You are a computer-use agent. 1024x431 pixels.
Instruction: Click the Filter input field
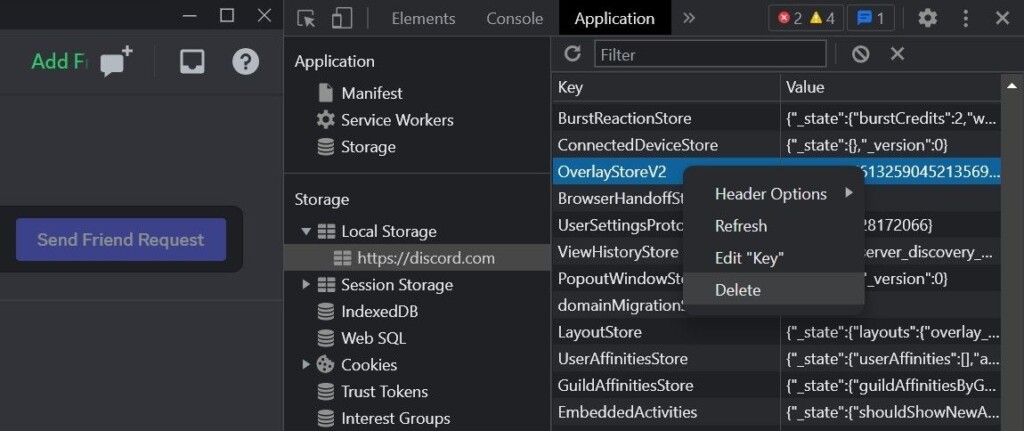pyautogui.click(x=710, y=54)
